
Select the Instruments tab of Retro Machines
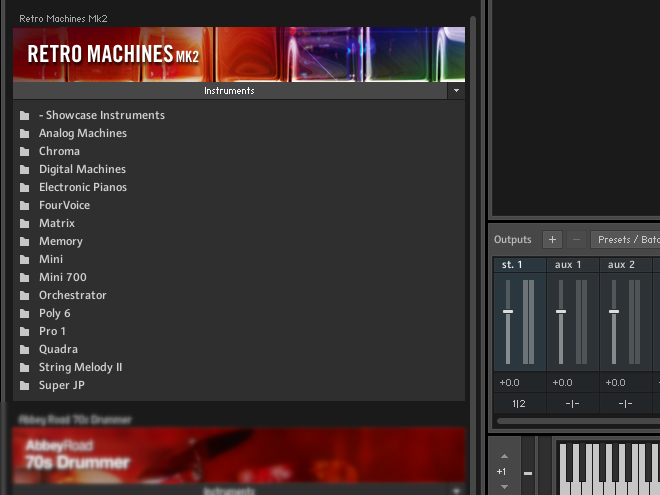coord(229,91)
